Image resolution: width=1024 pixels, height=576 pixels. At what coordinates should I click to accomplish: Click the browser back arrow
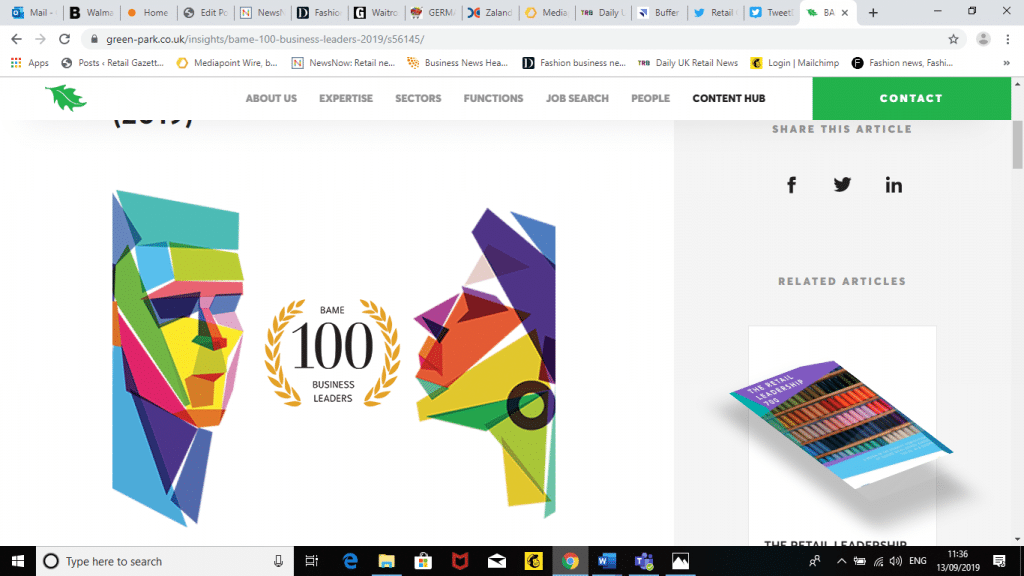tap(15, 38)
